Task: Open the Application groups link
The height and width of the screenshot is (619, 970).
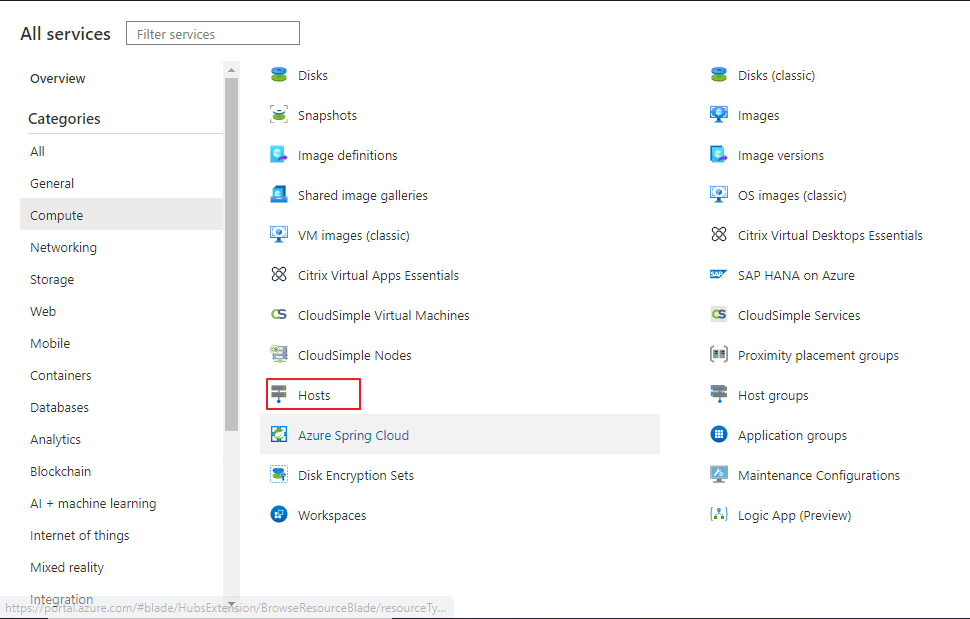Action: 792,436
